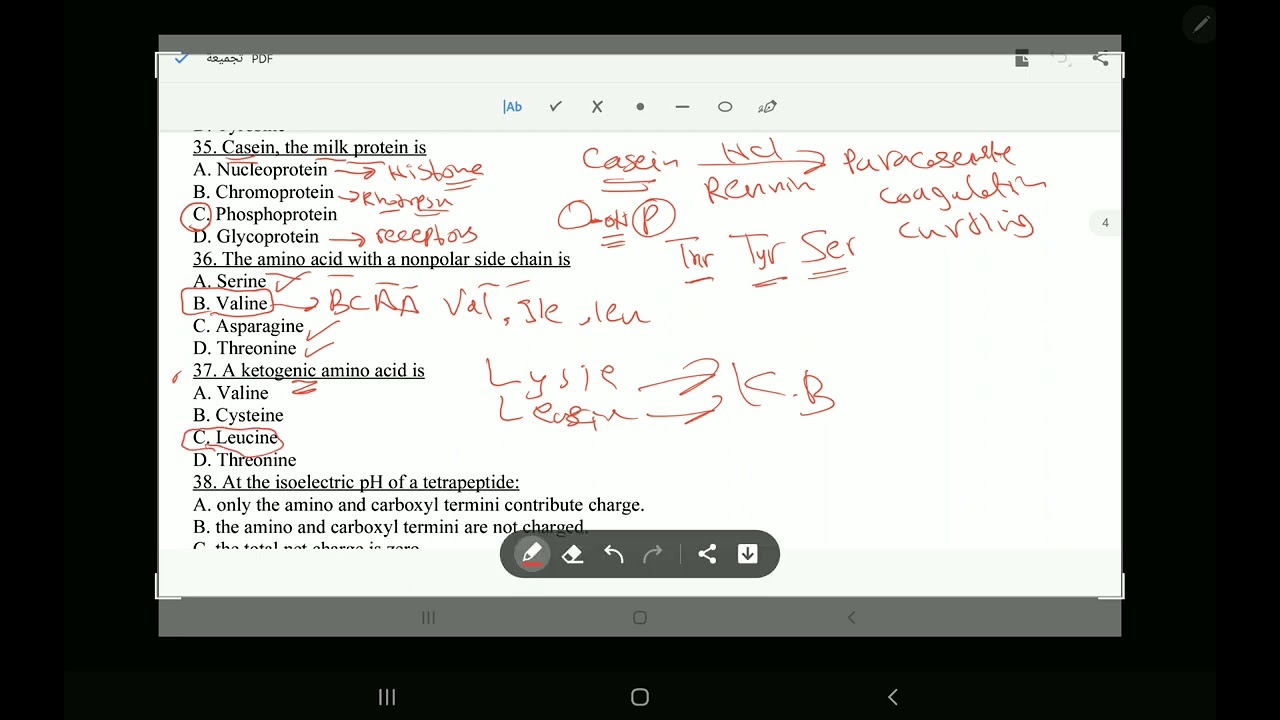Tap answer A. Serine
This screenshot has height=720, width=1280.
pos(229,281)
